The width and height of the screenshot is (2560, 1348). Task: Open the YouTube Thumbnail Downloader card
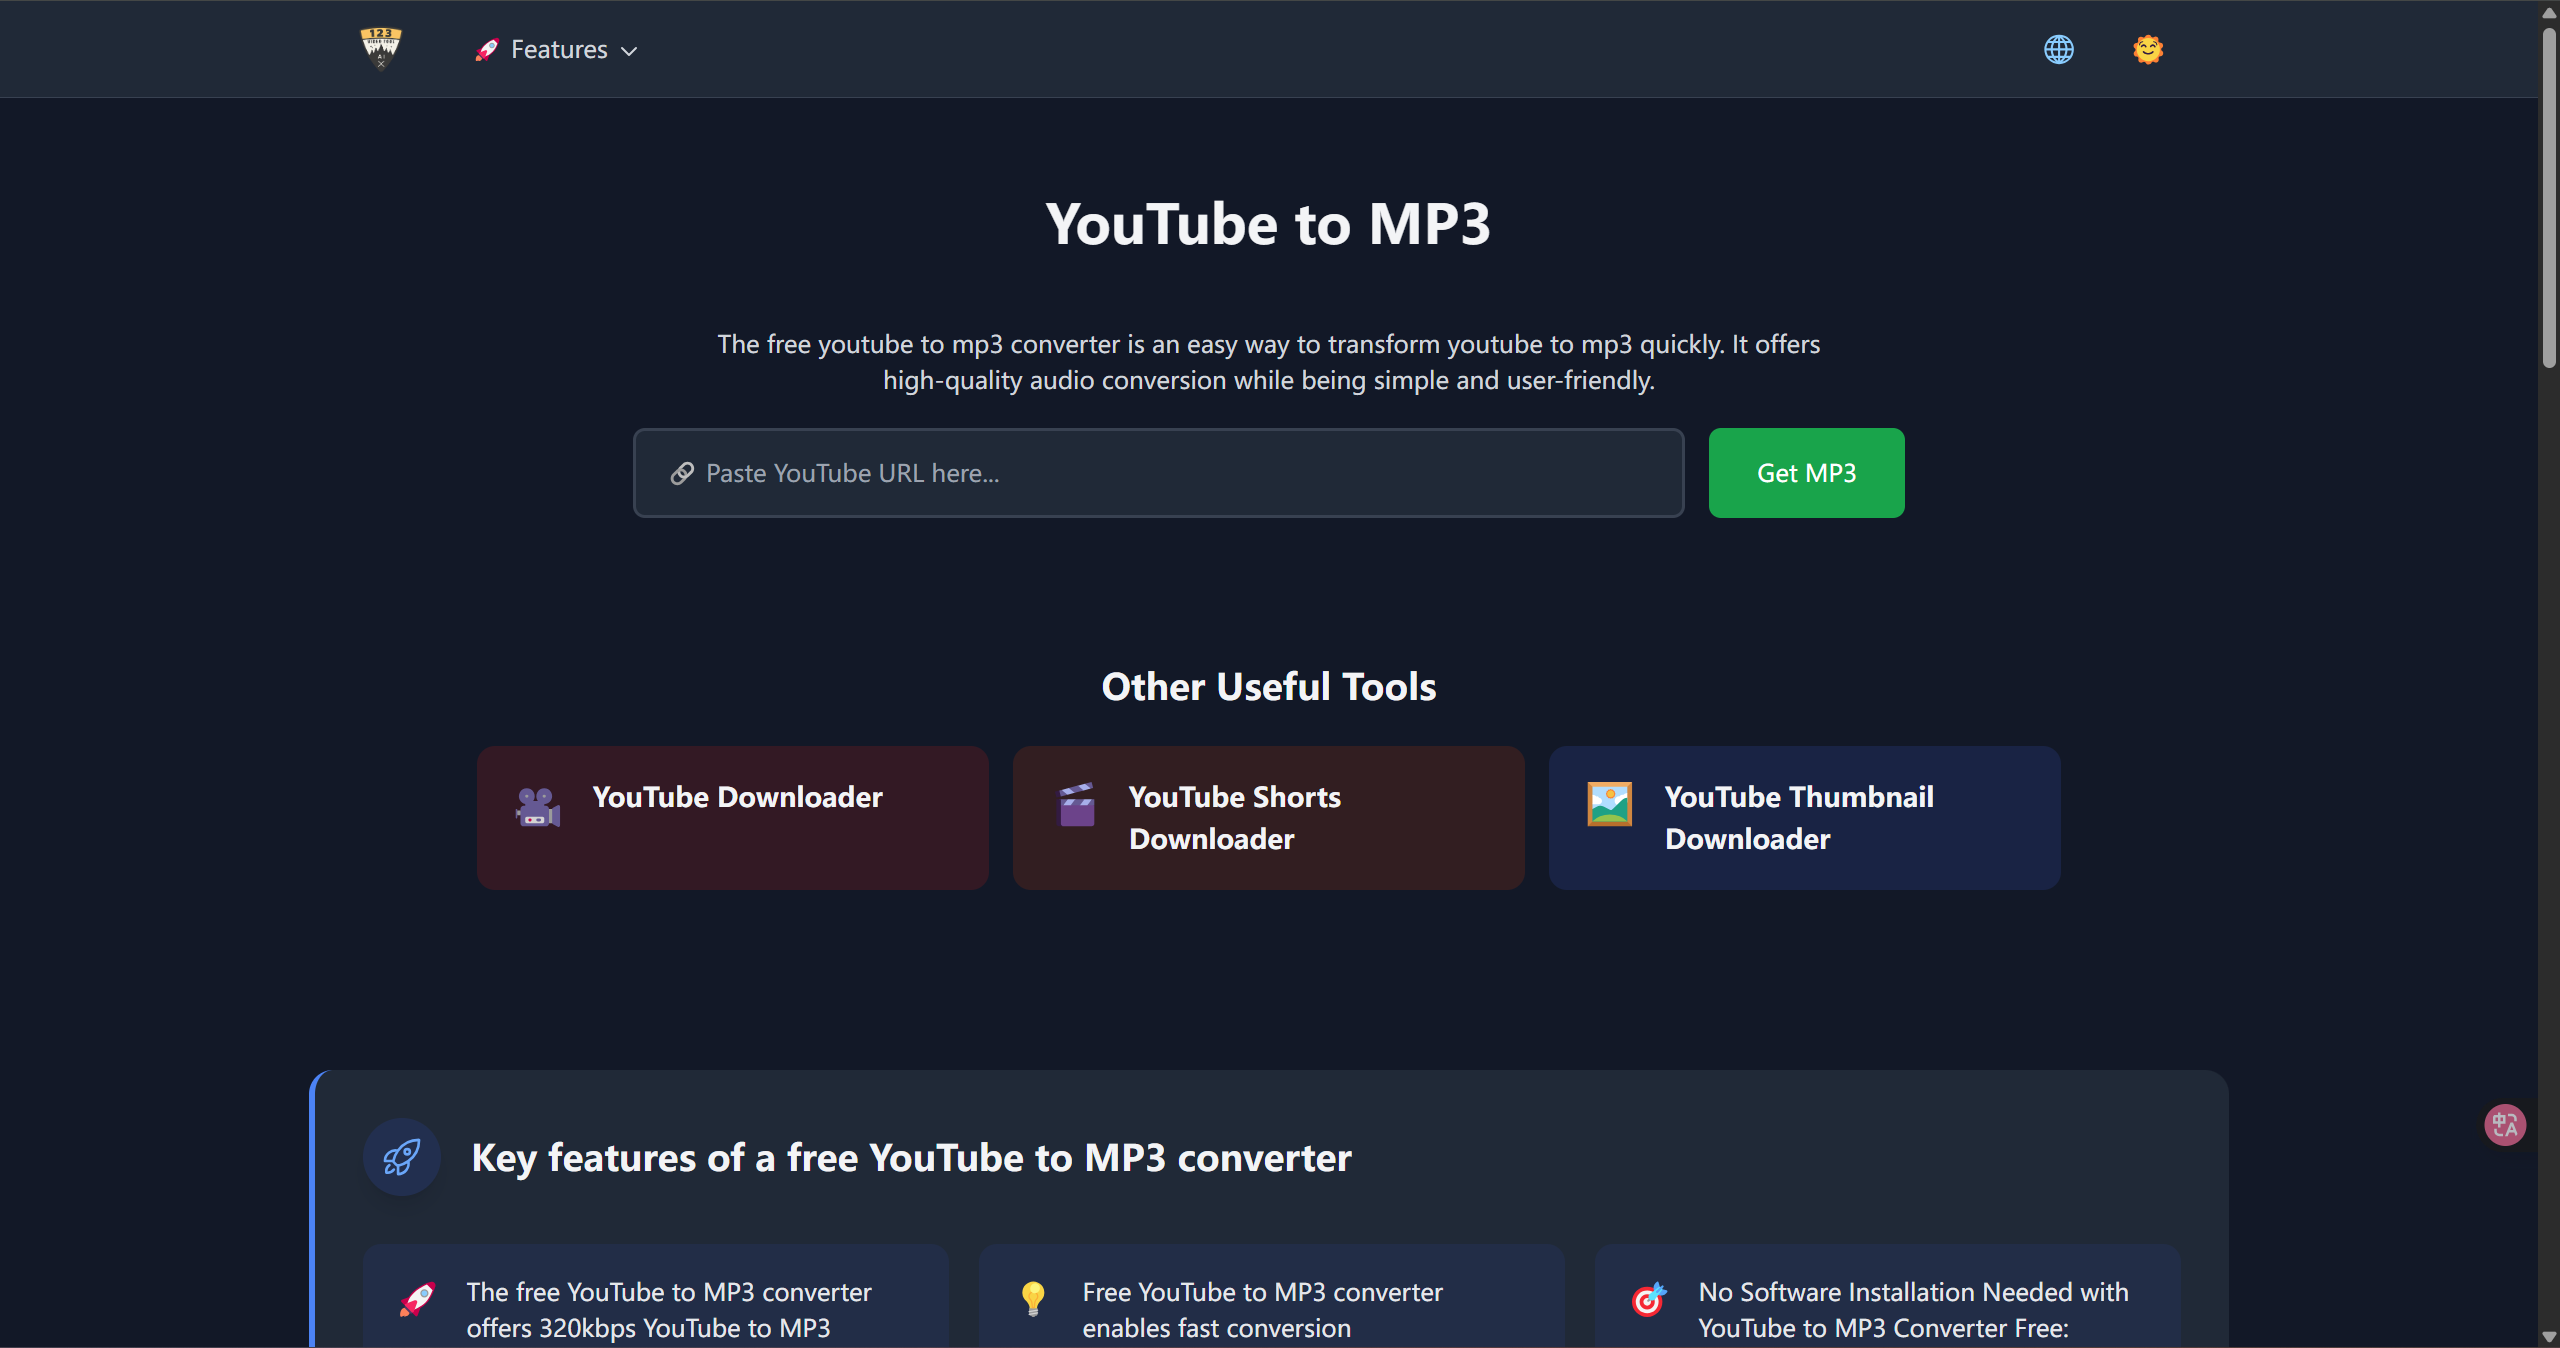1805,818
